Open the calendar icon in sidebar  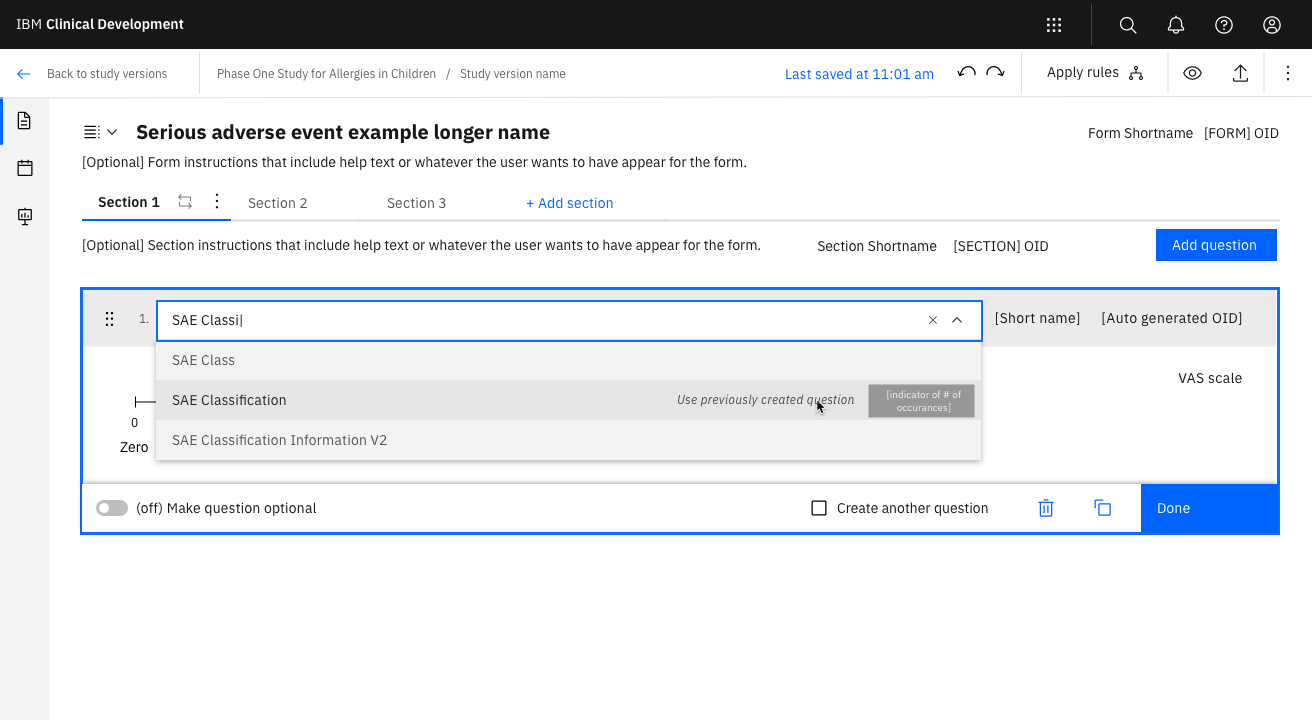click(x=25, y=168)
